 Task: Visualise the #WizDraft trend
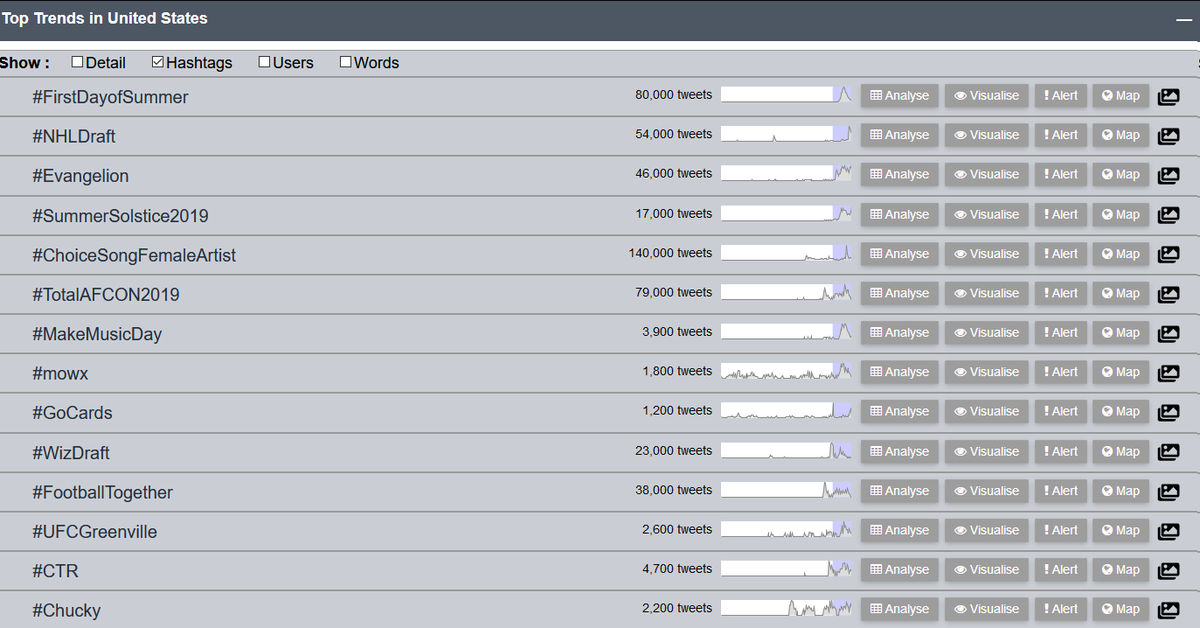click(986, 451)
